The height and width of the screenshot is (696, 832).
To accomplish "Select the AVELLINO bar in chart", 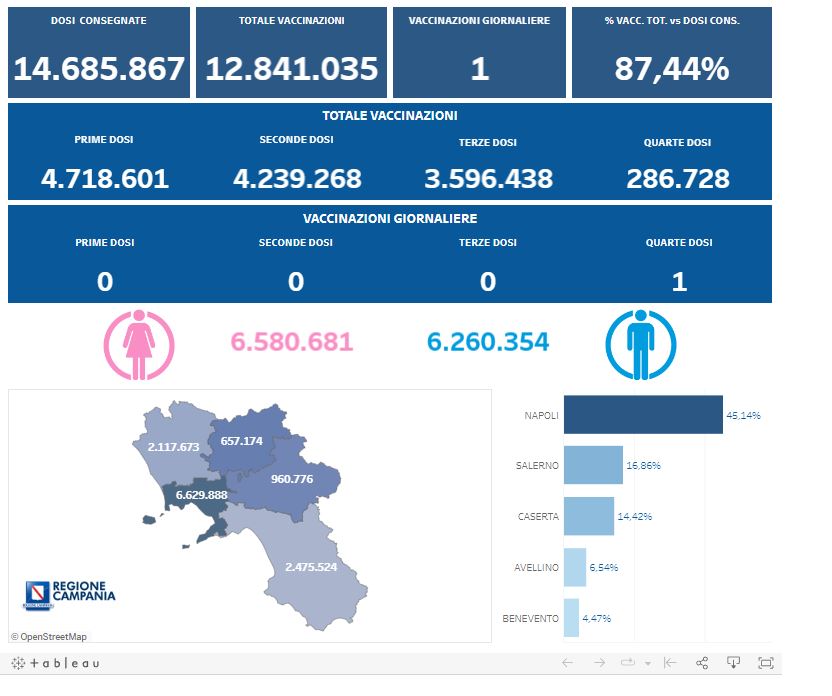I will 574,567.
